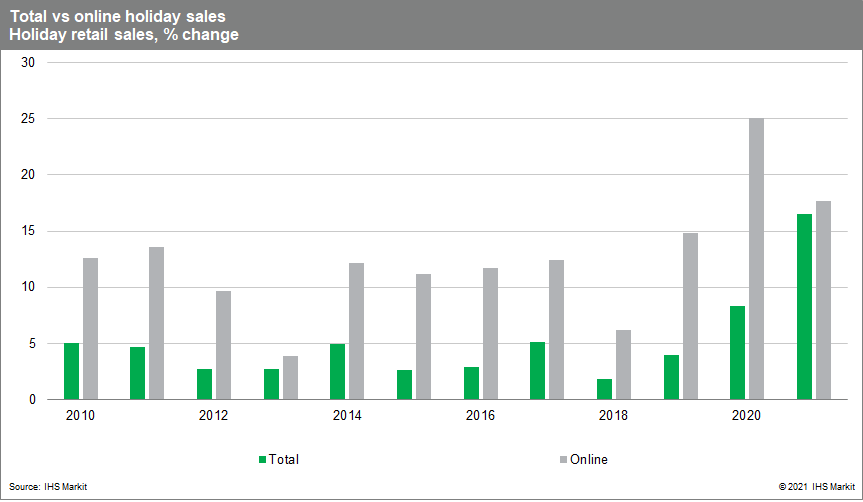Click the 'Holiday retail sales, % change' subtitle
Image resolution: width=863 pixels, height=502 pixels.
click(x=124, y=35)
